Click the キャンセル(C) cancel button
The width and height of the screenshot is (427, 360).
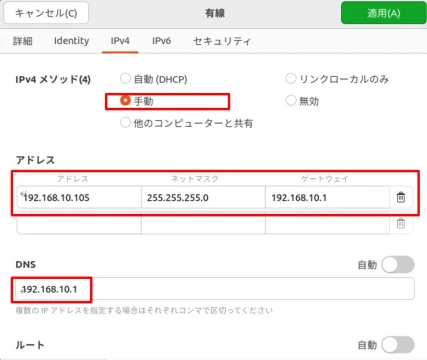[x=46, y=13]
